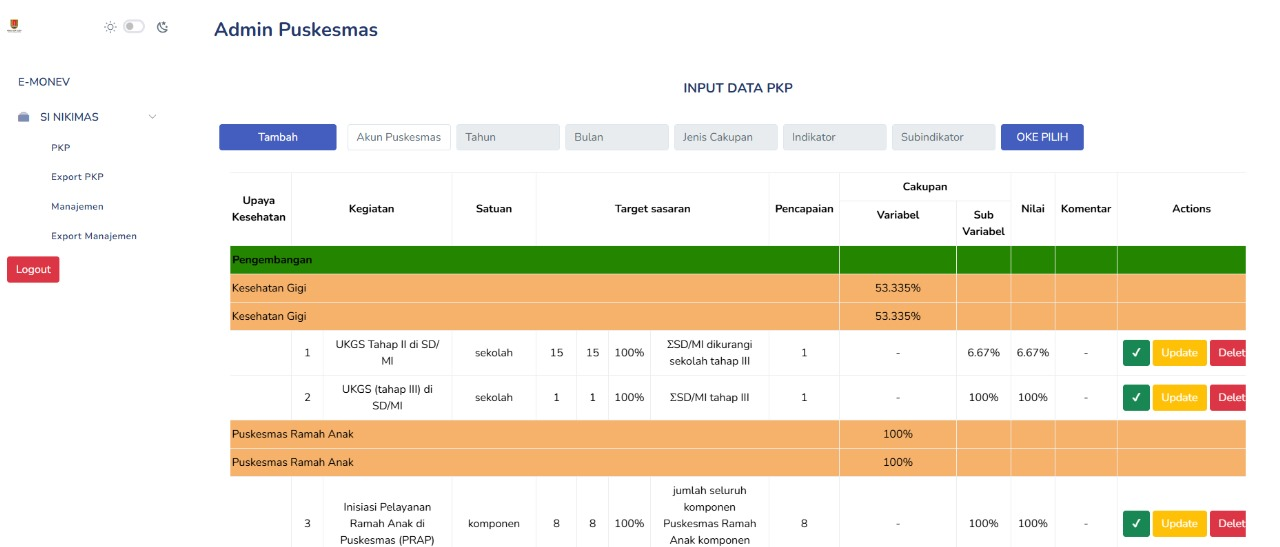
Task: Click the green checkmark for UKGS (tahap III) row
Action: [1136, 397]
